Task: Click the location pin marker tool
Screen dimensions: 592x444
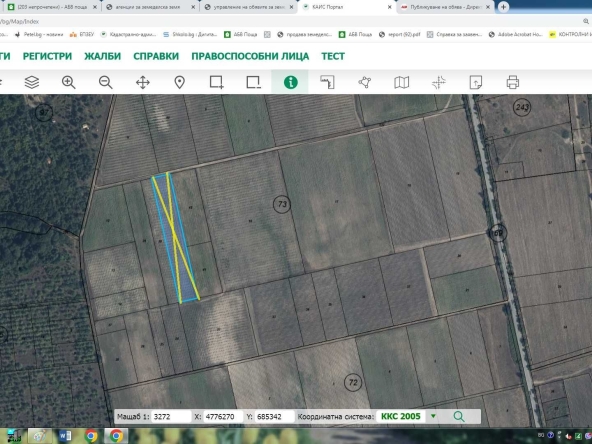Action: [x=179, y=82]
